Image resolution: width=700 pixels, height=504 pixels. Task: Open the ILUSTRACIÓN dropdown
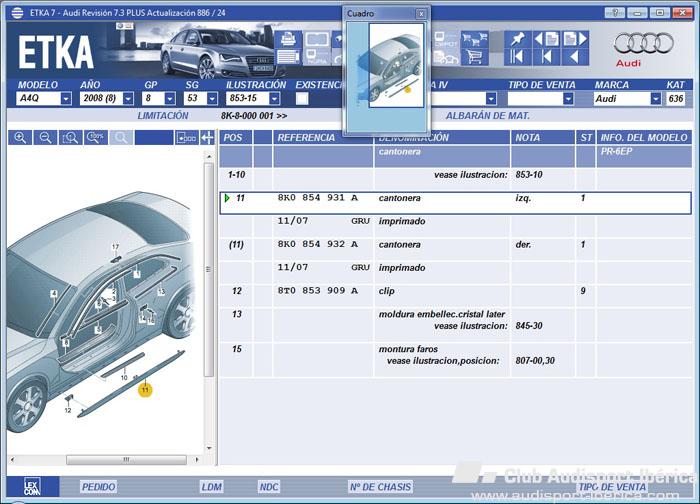tap(275, 98)
